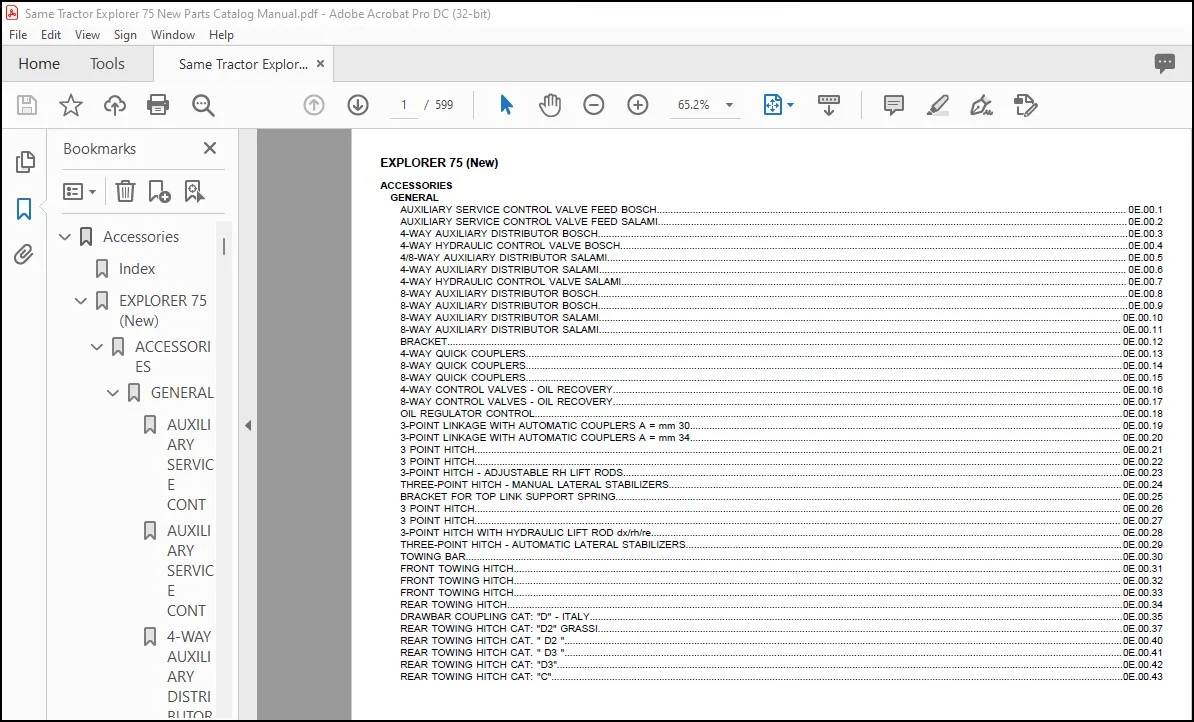The height and width of the screenshot is (722, 1194).
Task: Open the Sign menu
Action: [125, 35]
